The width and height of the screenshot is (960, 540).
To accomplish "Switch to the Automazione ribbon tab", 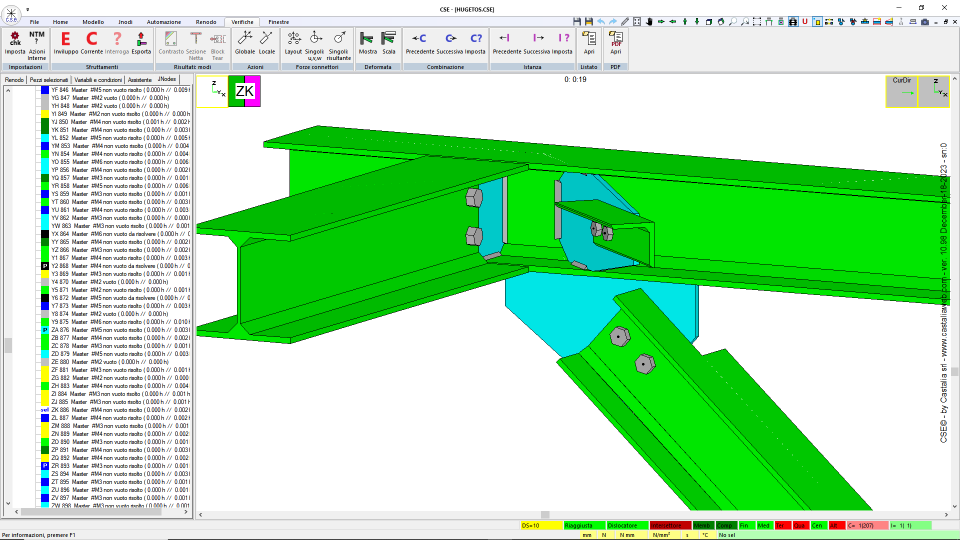I will (x=164, y=22).
